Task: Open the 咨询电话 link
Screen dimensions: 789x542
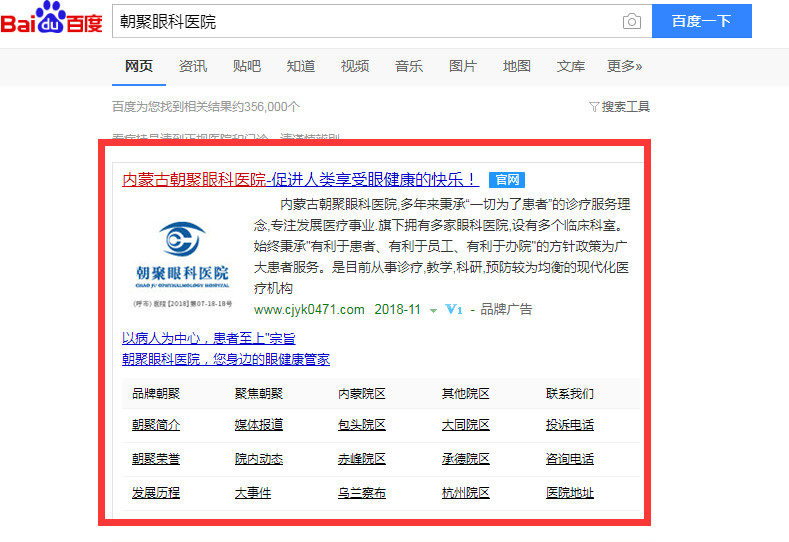Action: pos(570,459)
